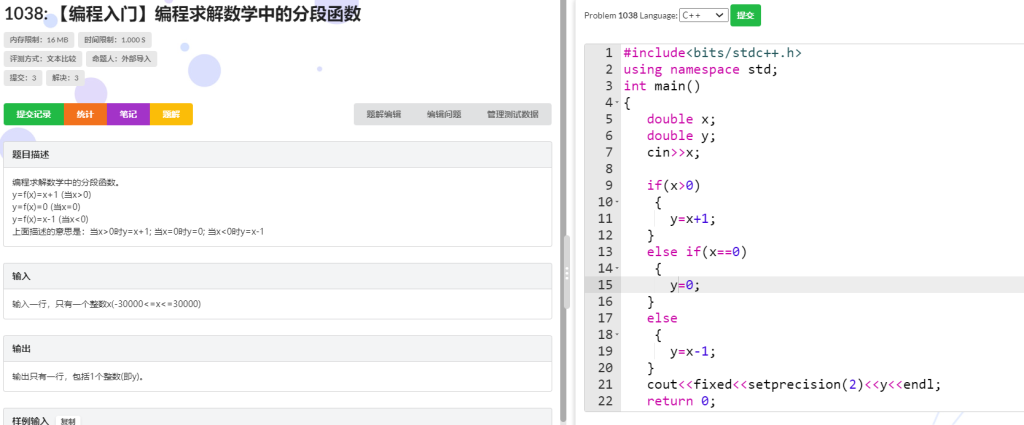Click the return 0; code line

pyautogui.click(x=681, y=401)
